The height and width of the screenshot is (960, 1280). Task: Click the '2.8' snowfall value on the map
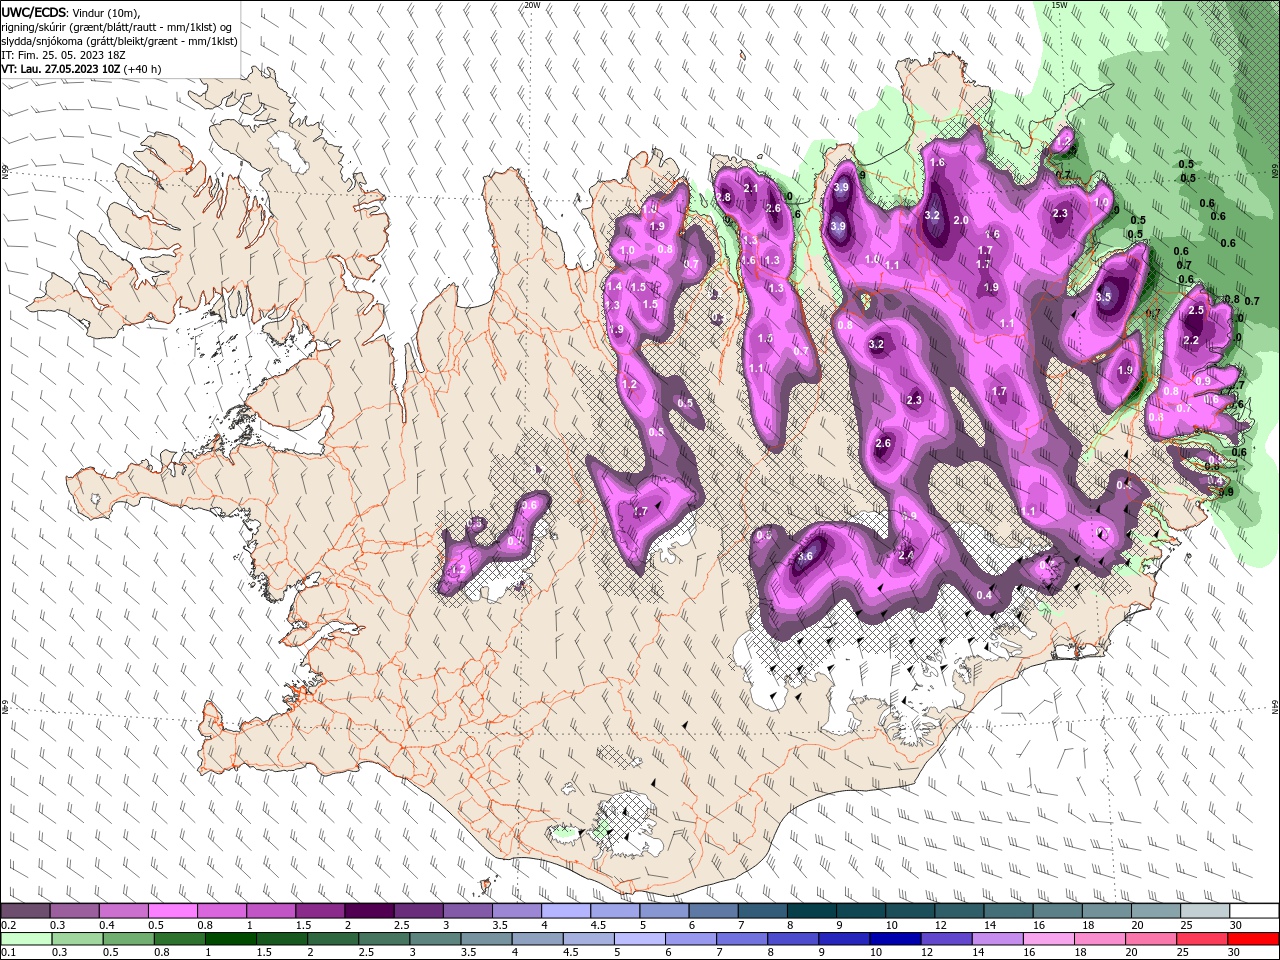click(724, 198)
